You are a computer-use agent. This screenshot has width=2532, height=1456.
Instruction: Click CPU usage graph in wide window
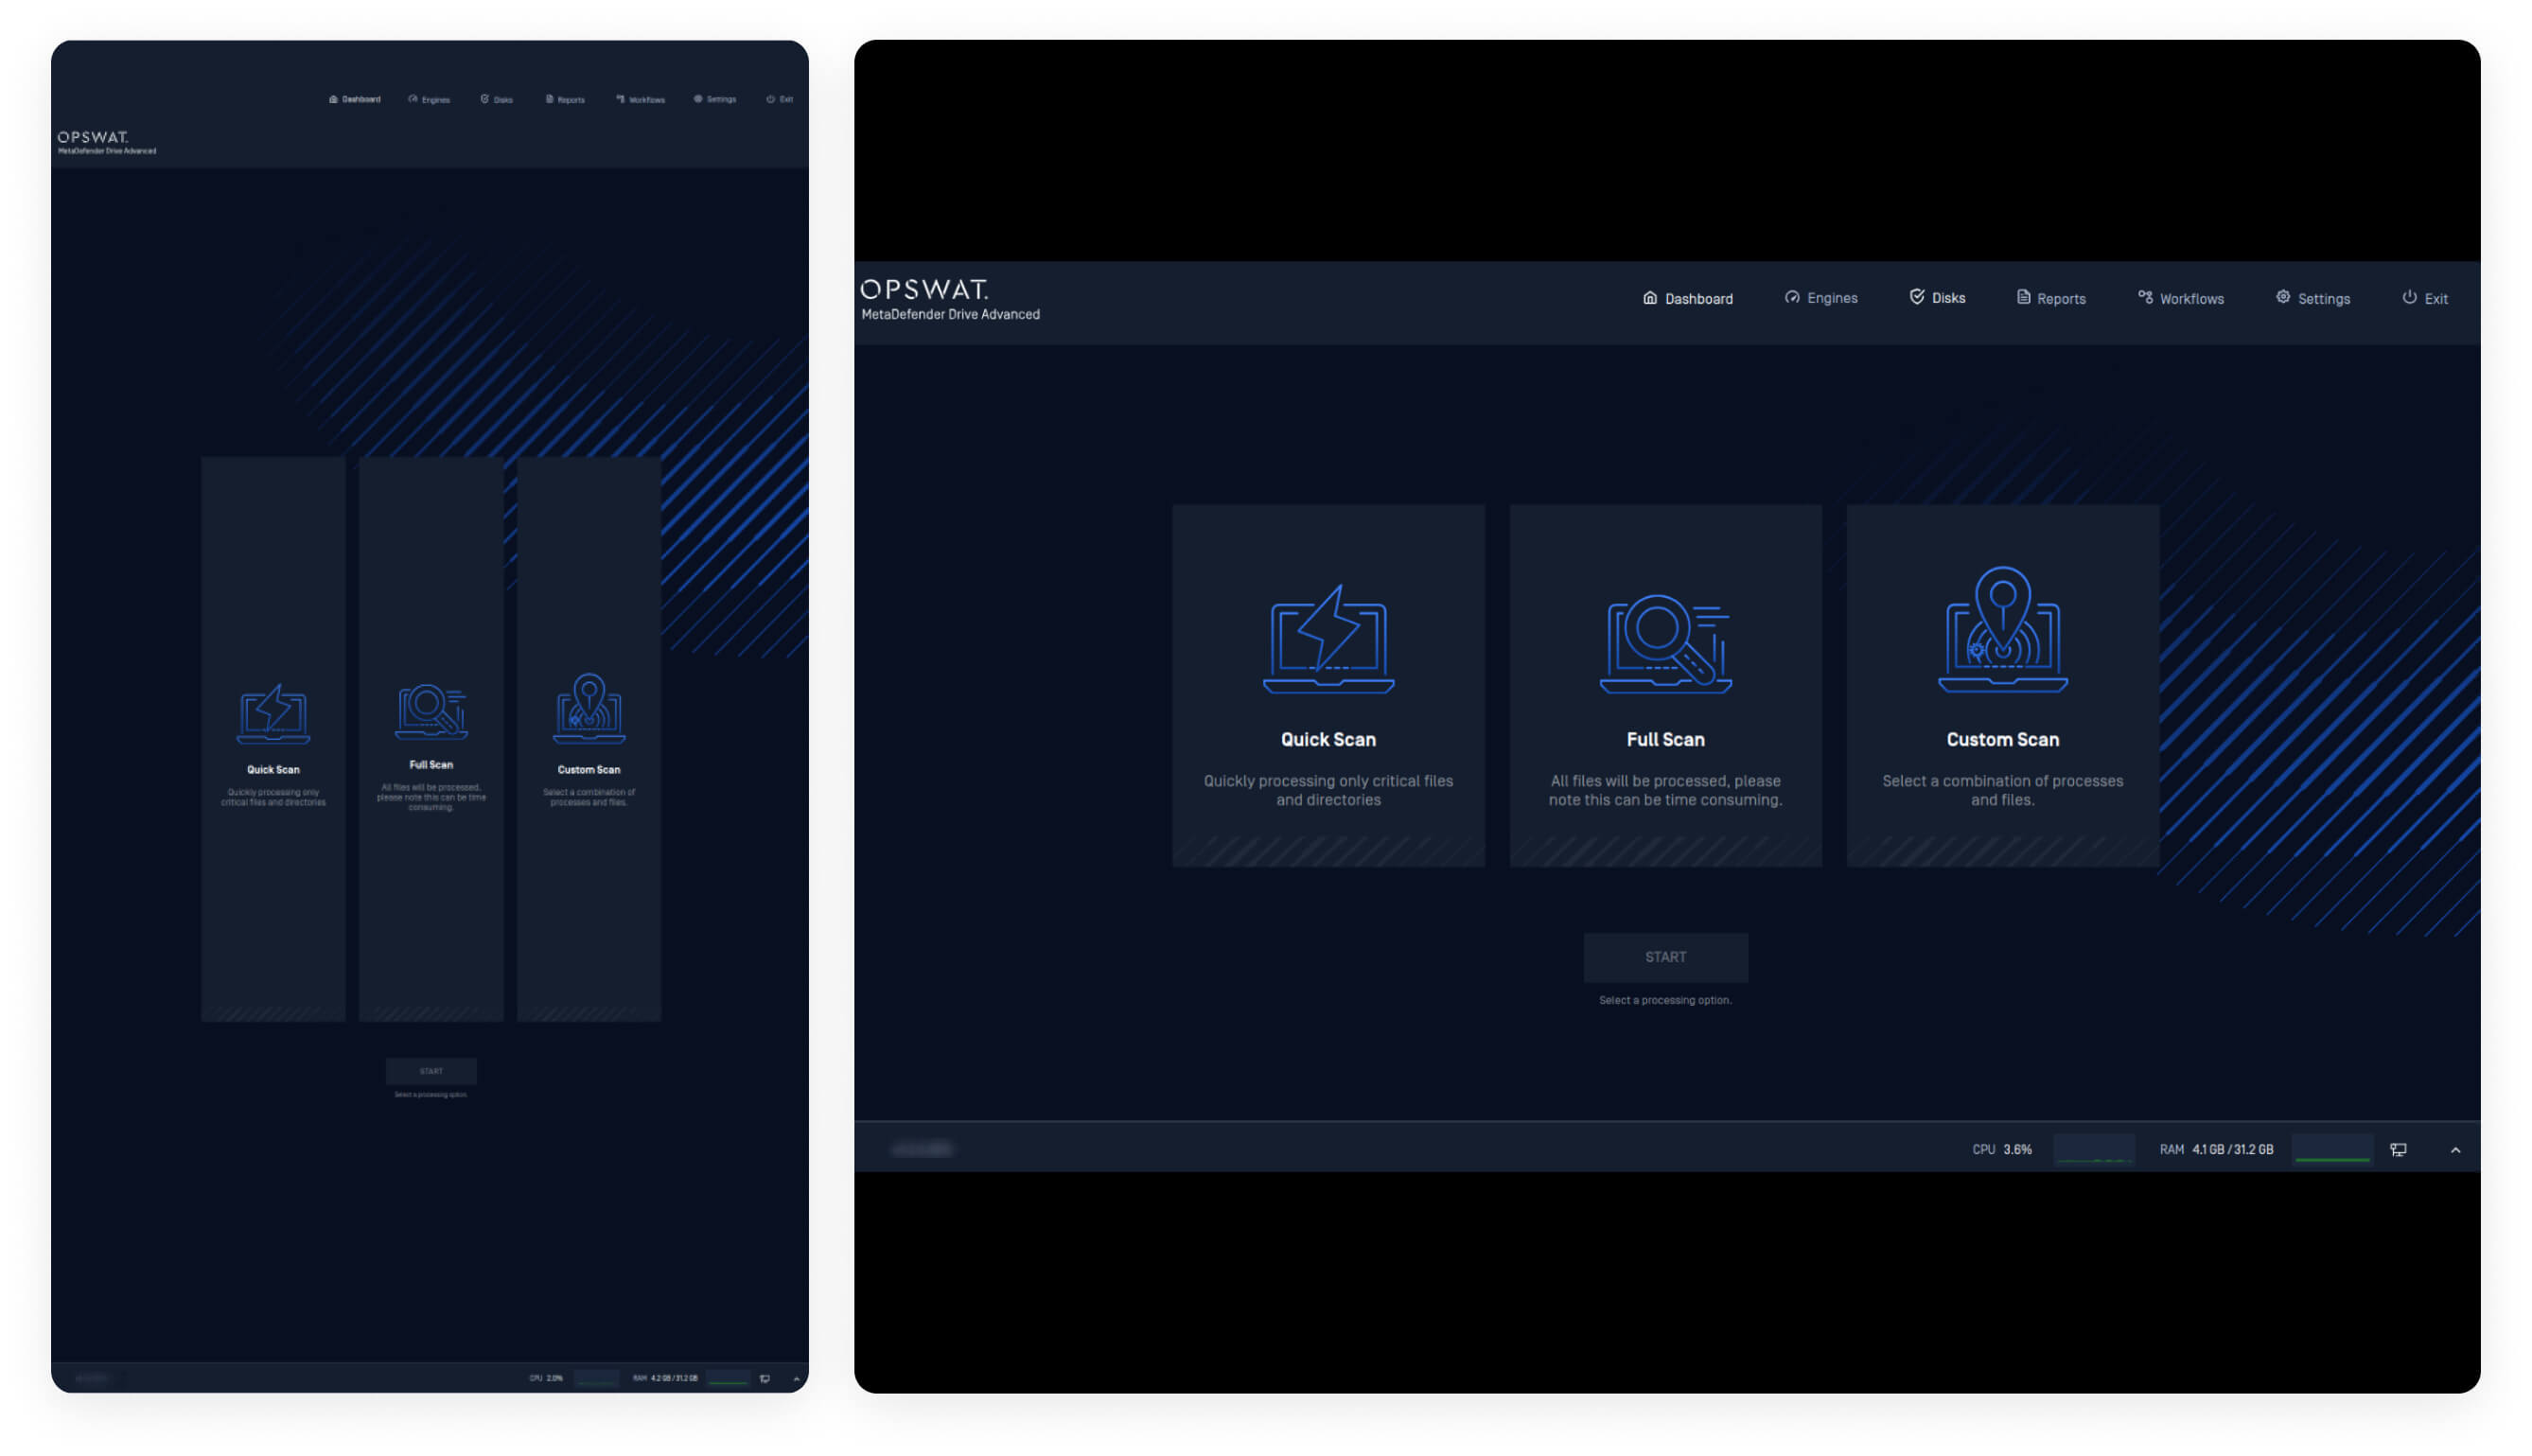[x=2093, y=1150]
